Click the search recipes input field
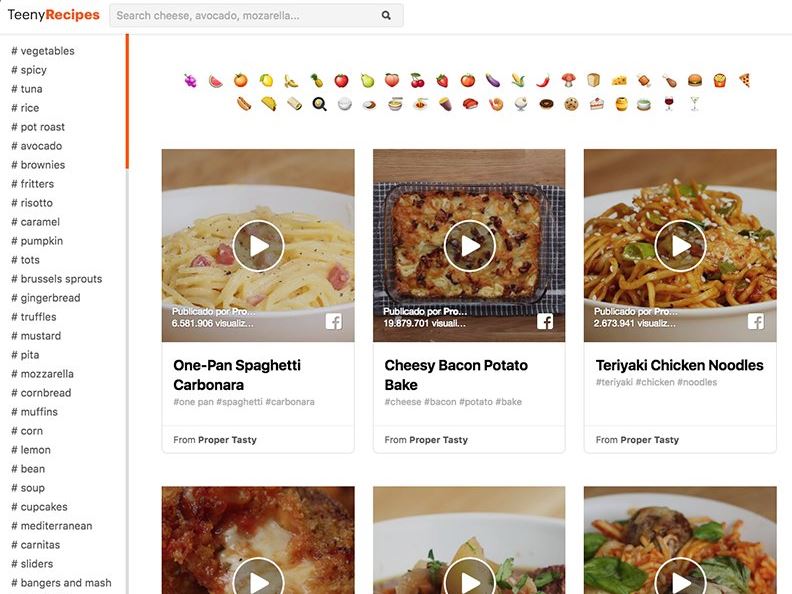 [256, 15]
